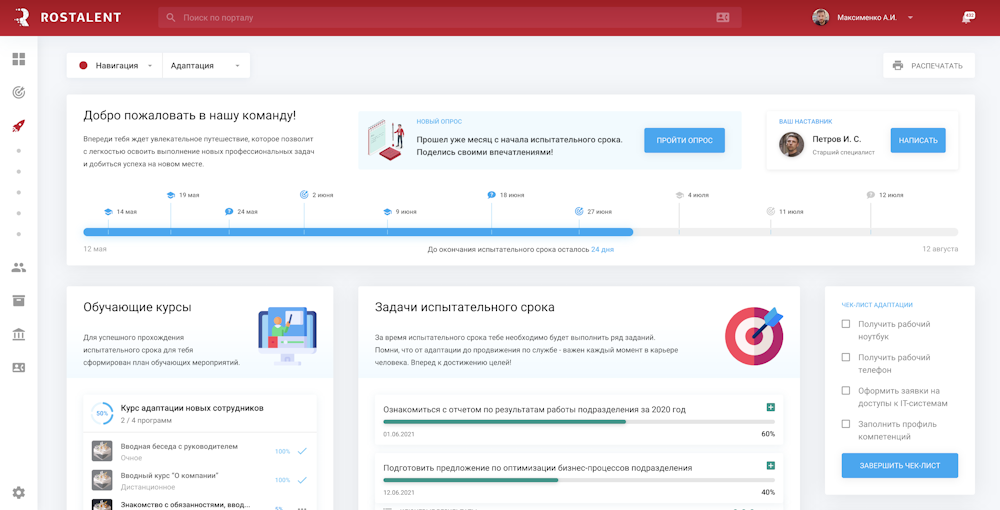Click the 50% progress circle icon
The width and height of the screenshot is (1000, 510).
click(102, 413)
